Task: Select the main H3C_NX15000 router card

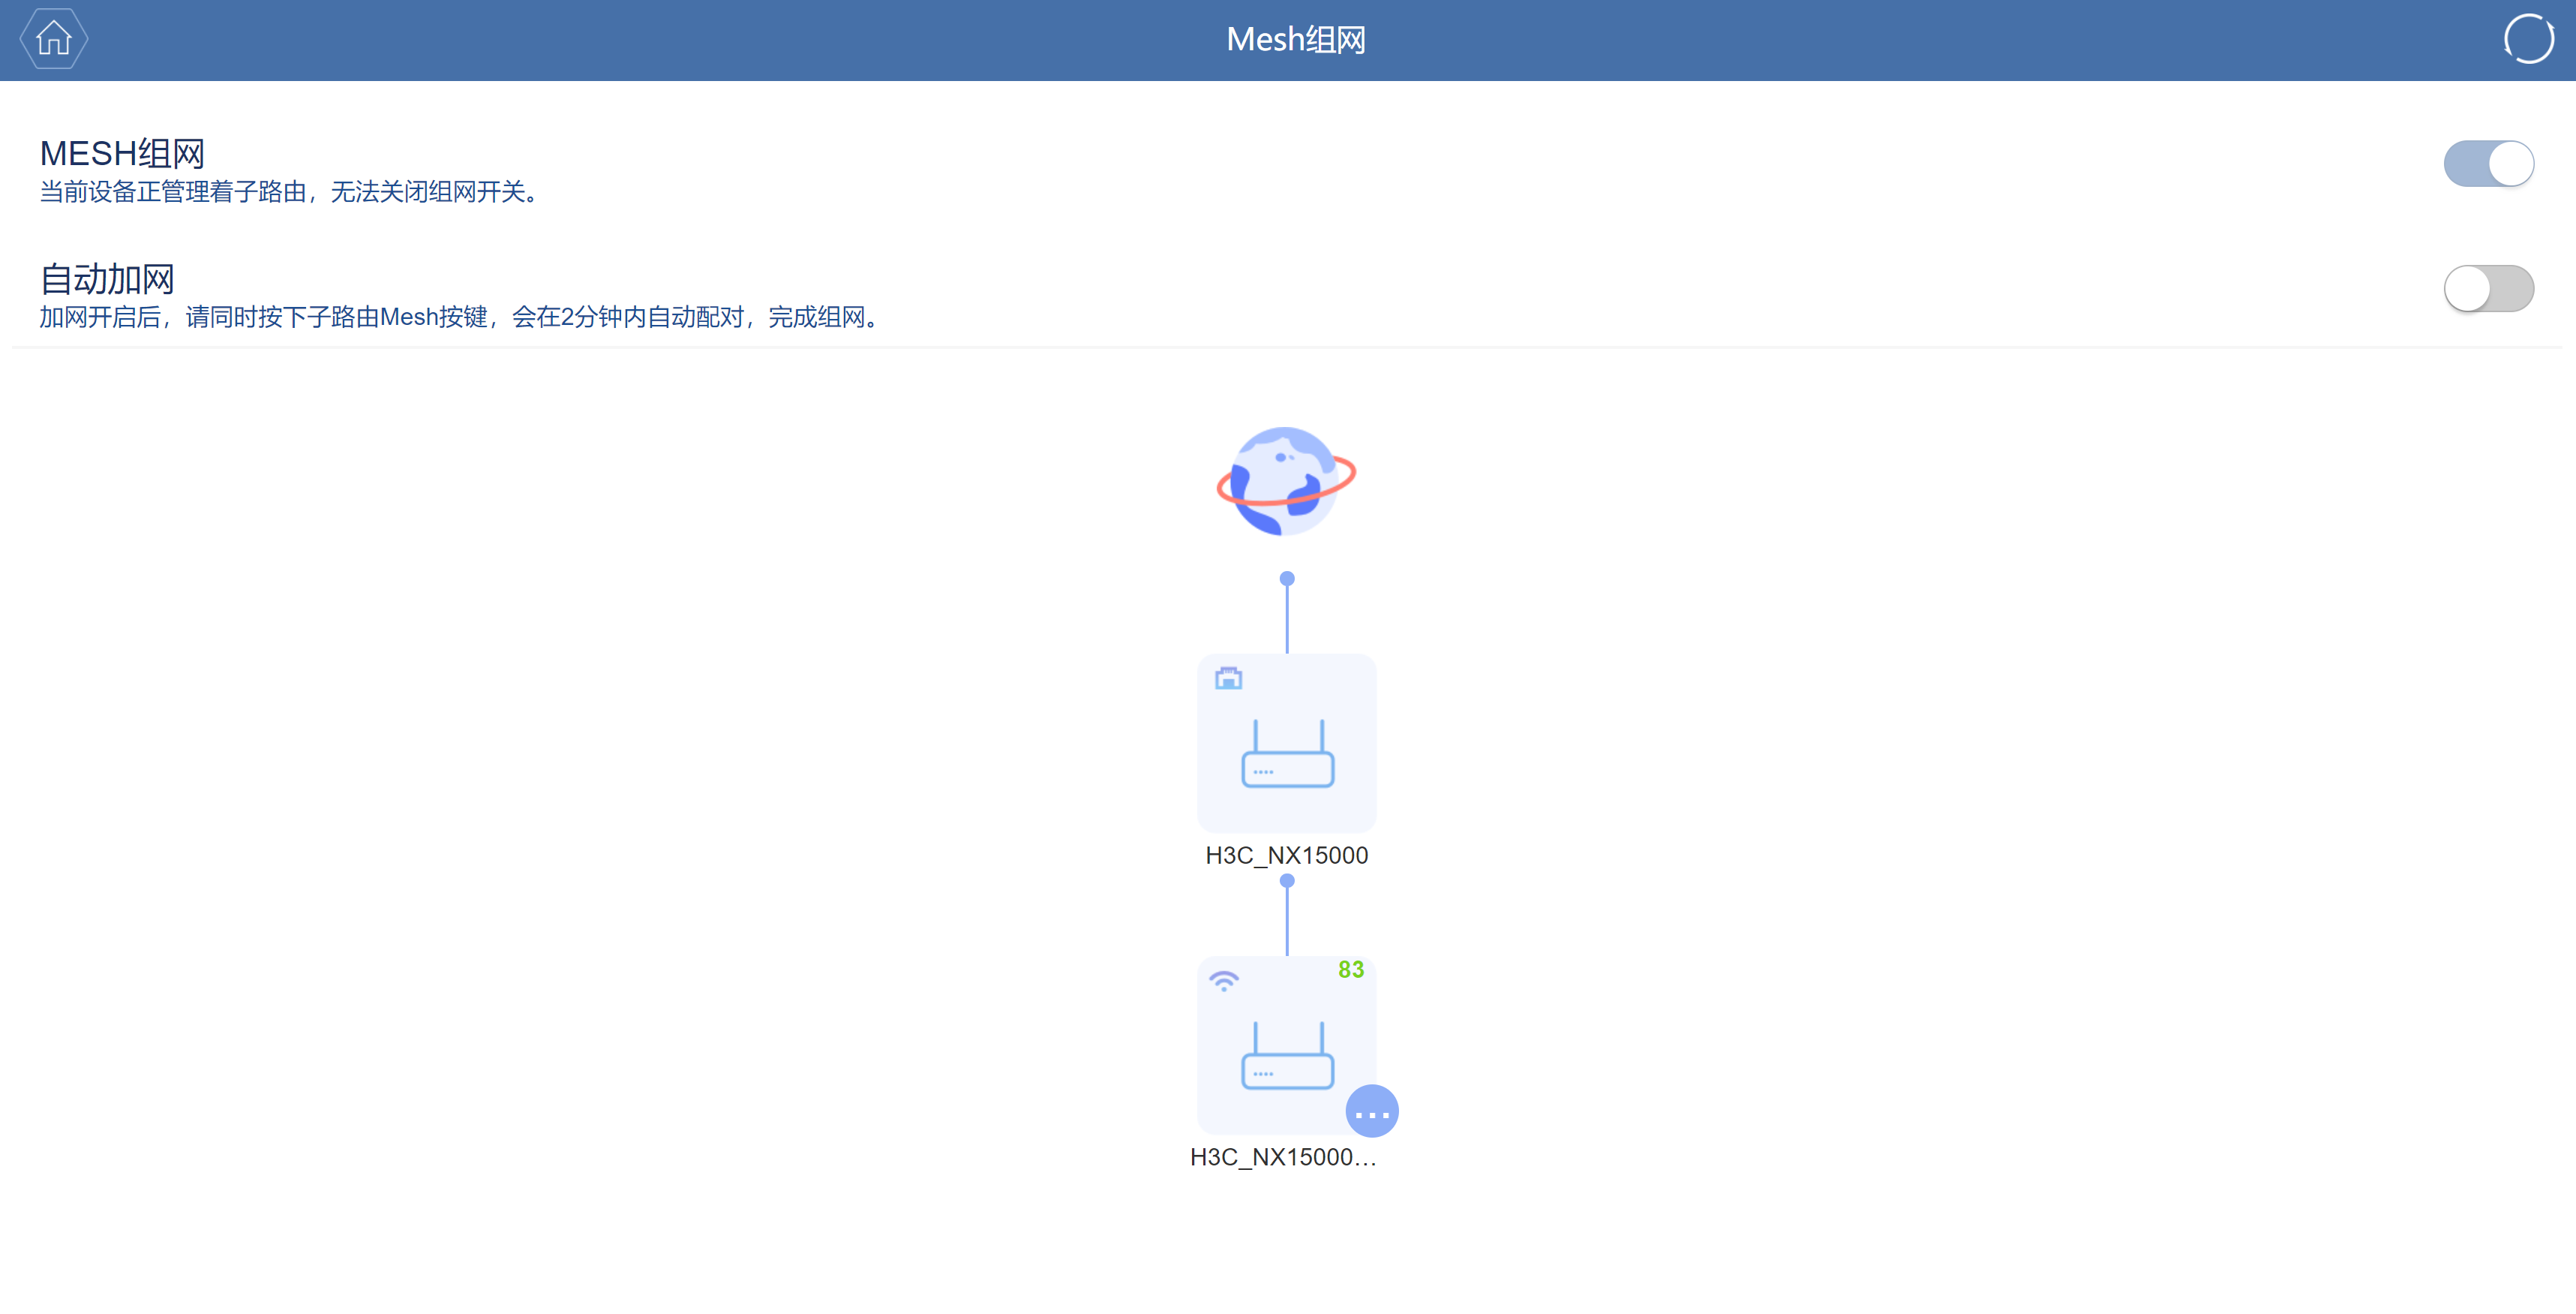Action: pyautogui.click(x=1287, y=743)
